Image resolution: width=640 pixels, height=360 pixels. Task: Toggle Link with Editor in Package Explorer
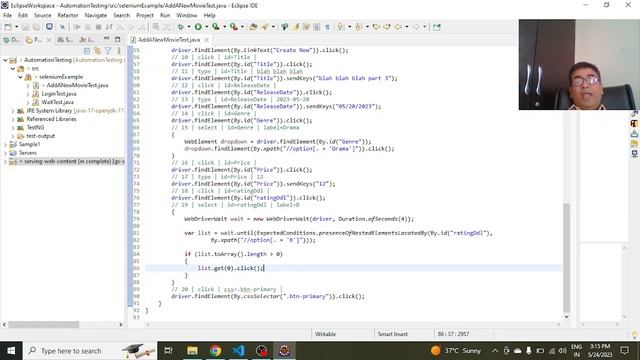(98, 51)
